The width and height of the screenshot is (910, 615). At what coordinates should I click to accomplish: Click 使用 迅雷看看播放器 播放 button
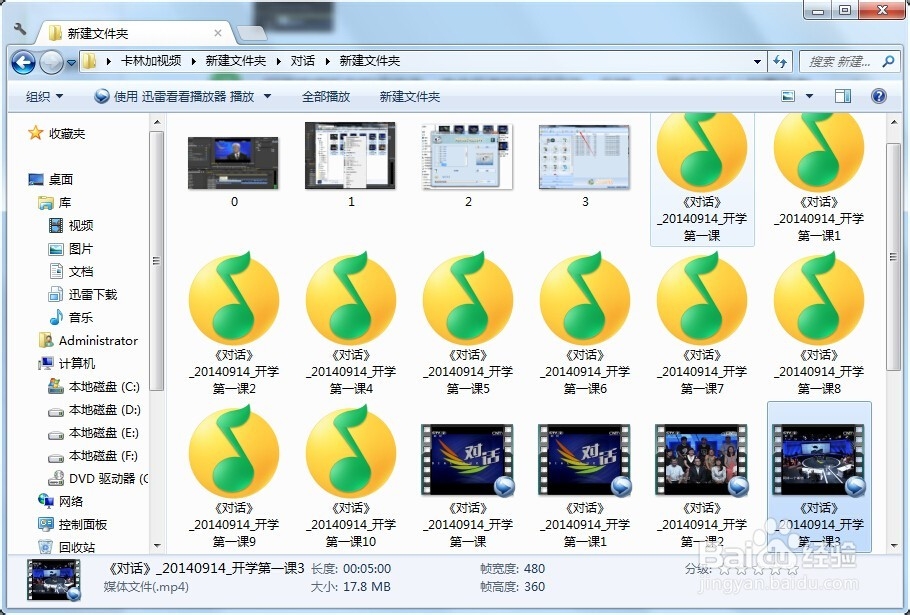(174, 96)
